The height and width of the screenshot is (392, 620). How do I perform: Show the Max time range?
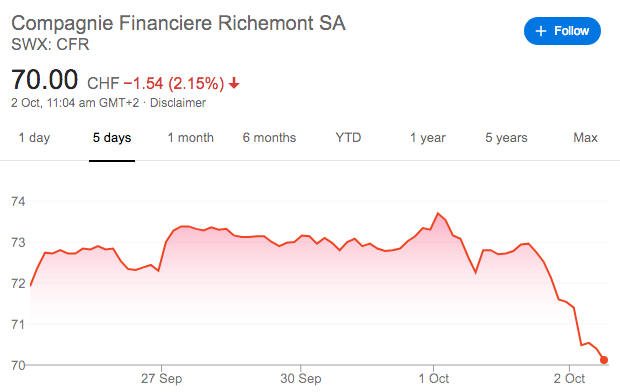click(586, 138)
